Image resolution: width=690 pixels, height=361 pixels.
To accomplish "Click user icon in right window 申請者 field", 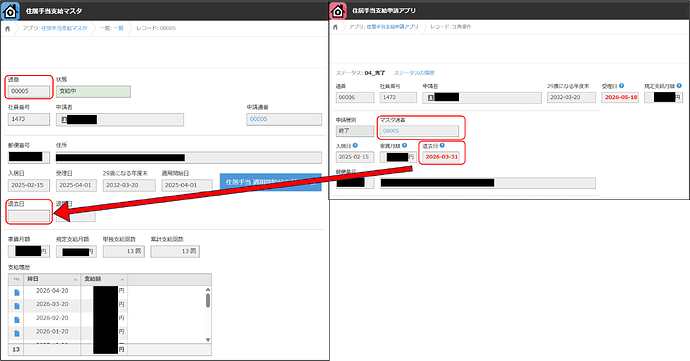I will coord(431,98).
